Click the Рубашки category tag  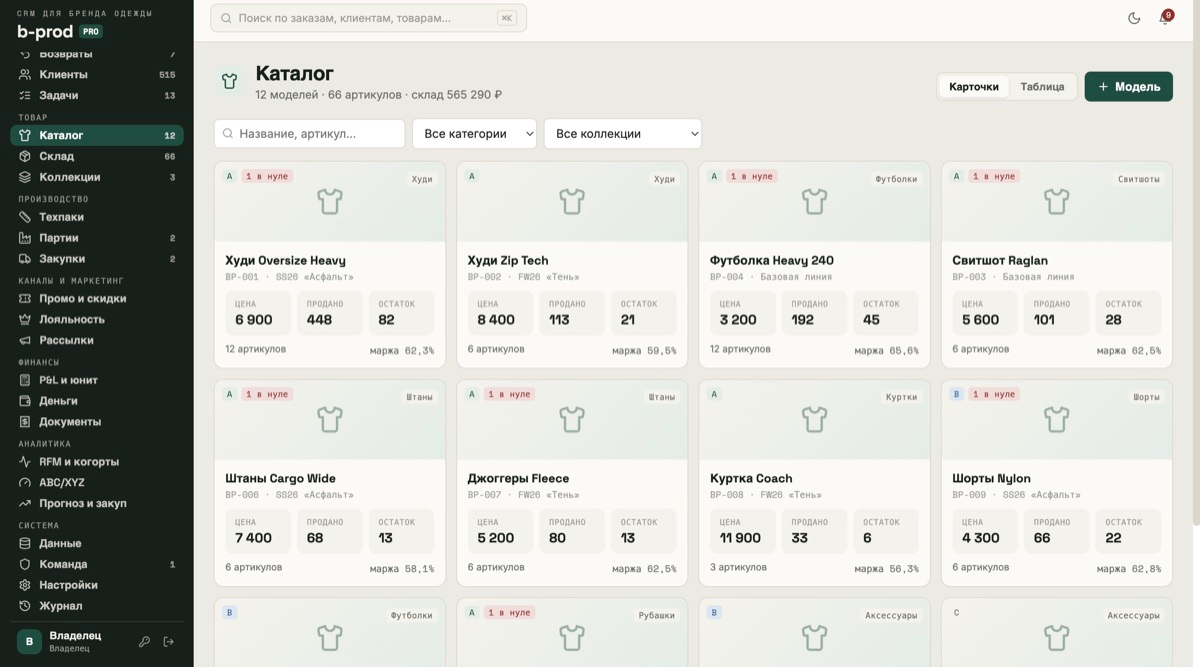pyautogui.click(x=657, y=615)
